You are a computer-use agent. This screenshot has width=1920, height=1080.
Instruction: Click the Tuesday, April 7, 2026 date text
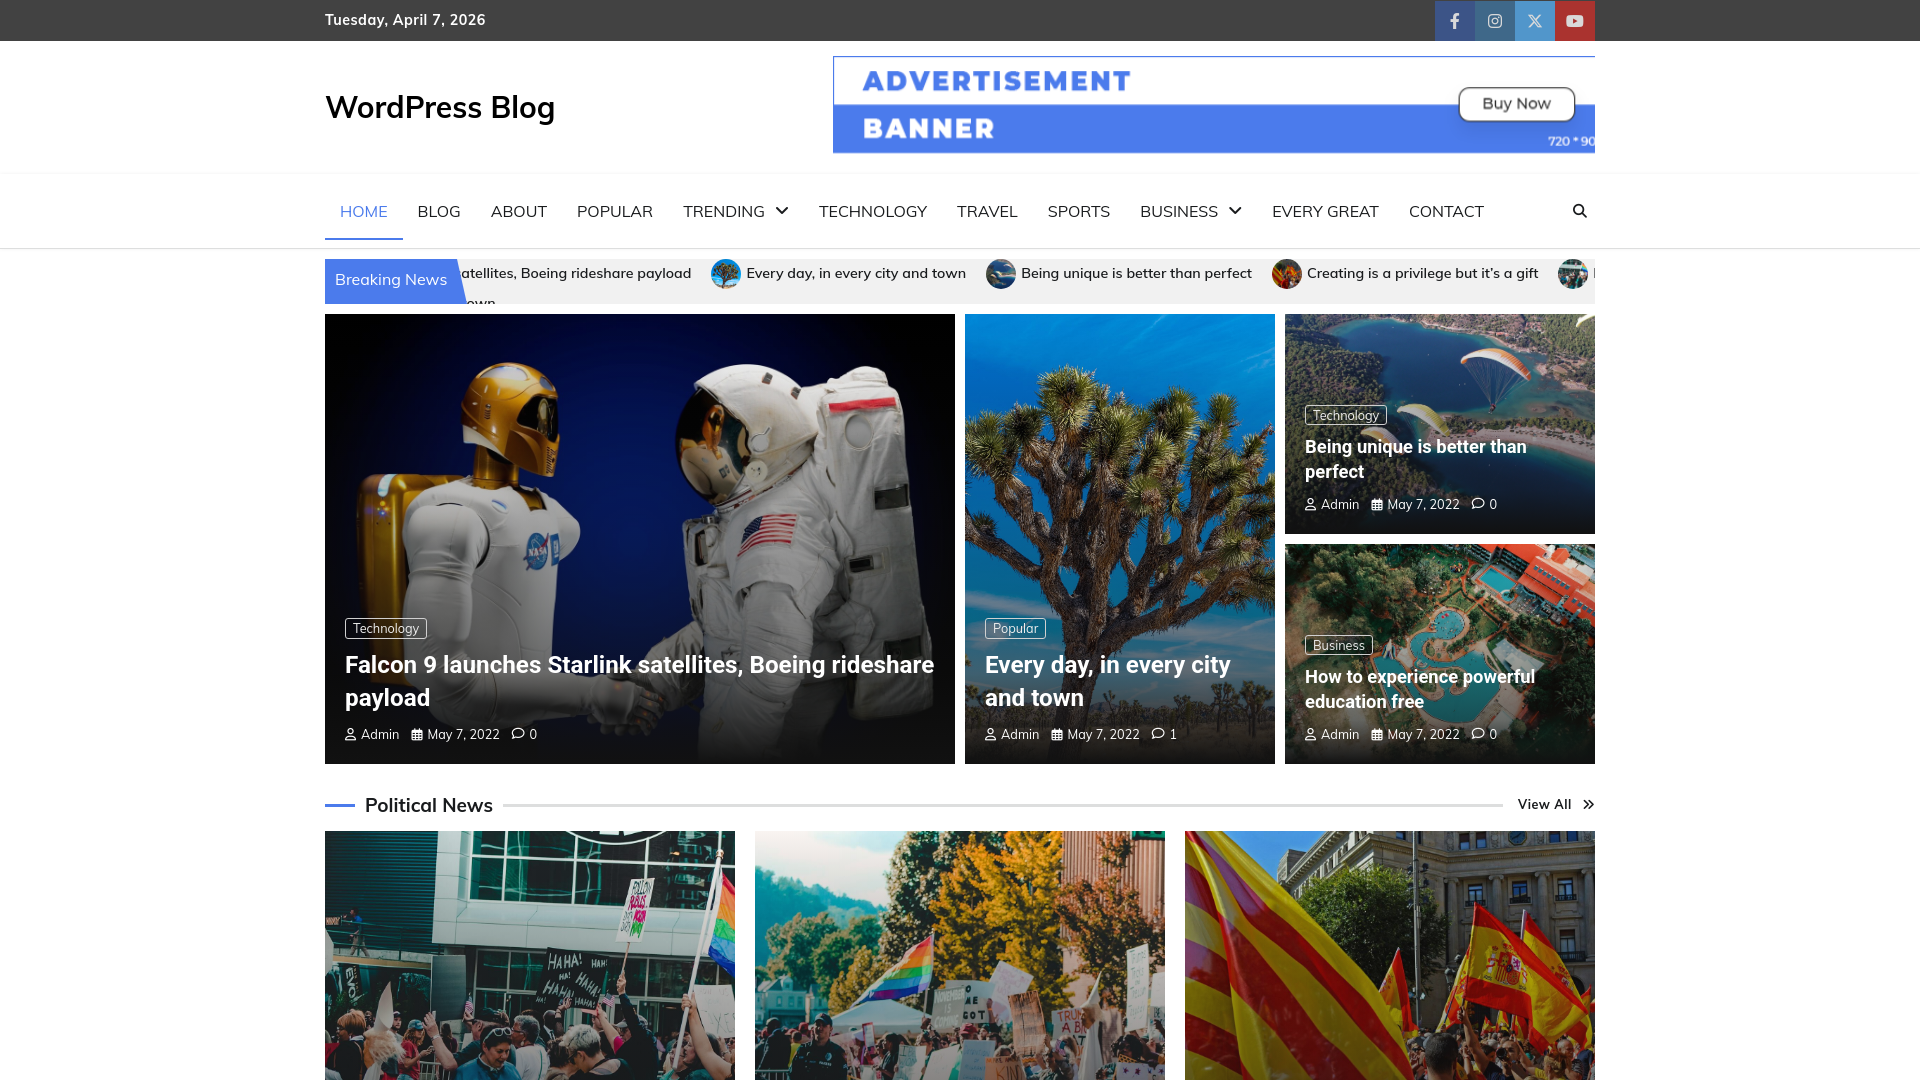click(x=405, y=20)
